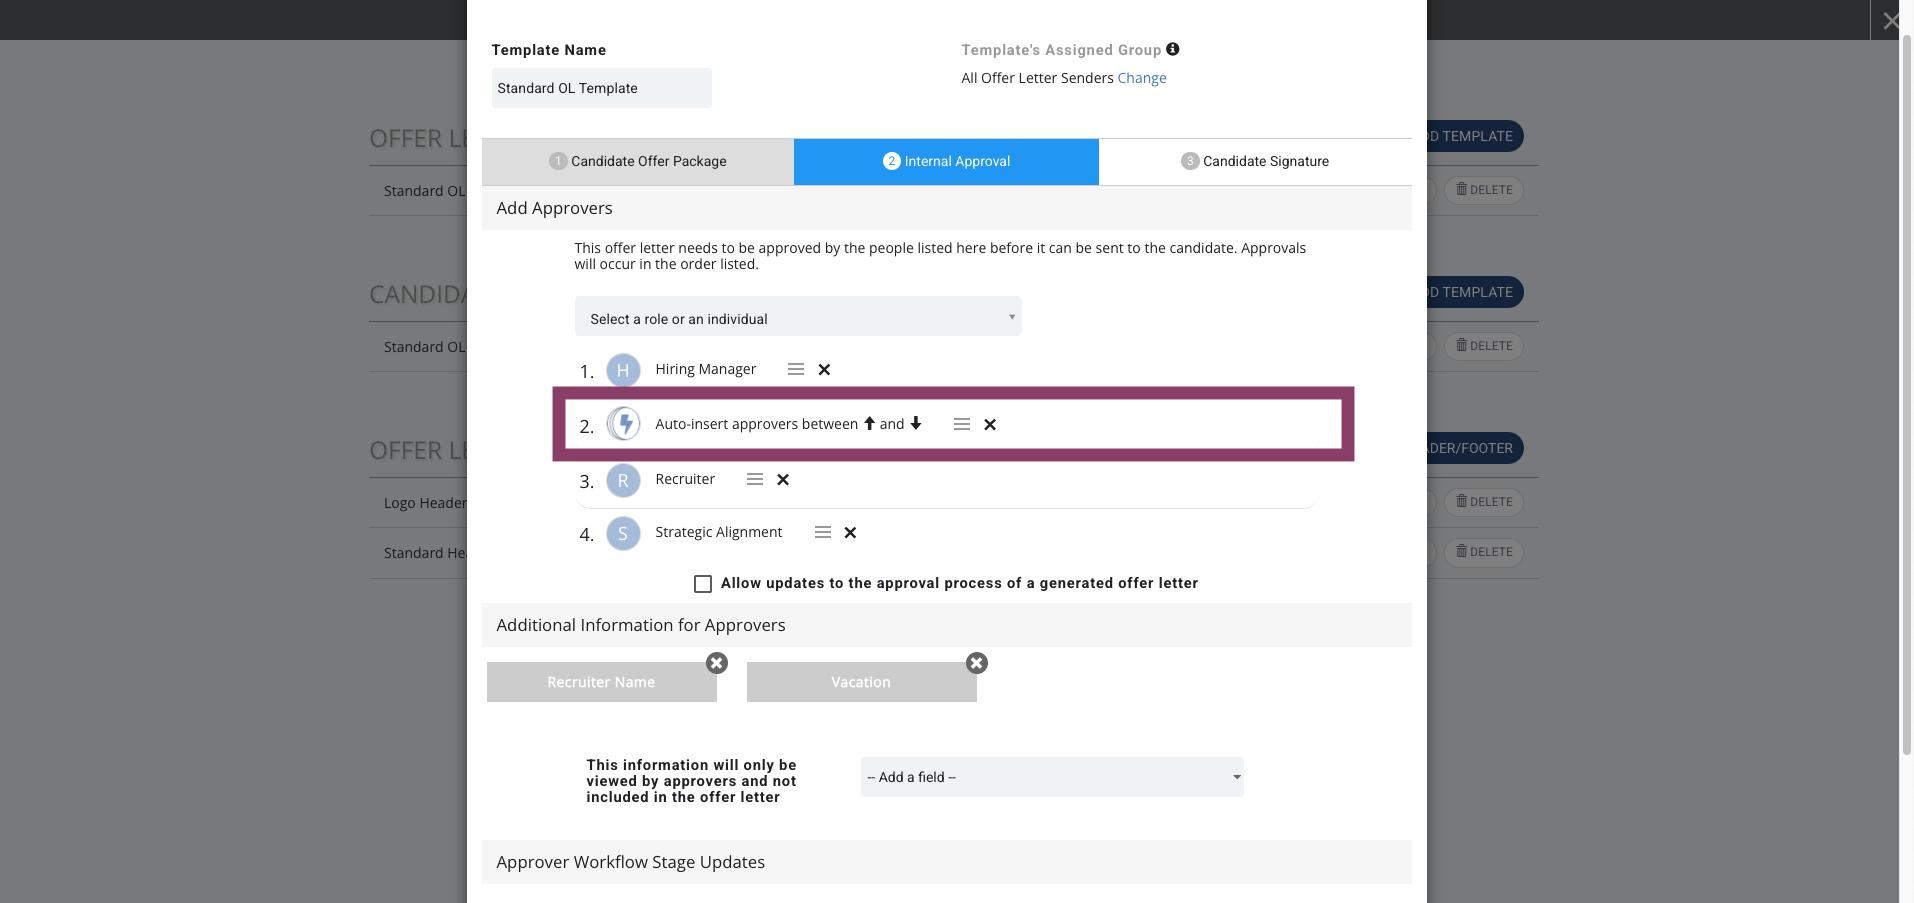Viewport: 1914px width, 903px height.
Task: Remove the auto-insert approvers row
Action: (990, 425)
